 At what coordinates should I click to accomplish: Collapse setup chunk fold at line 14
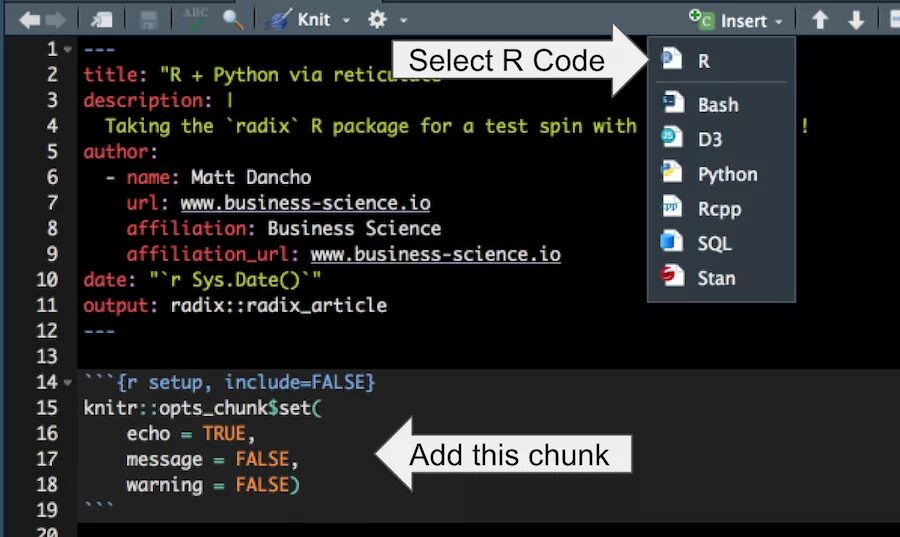(68, 382)
